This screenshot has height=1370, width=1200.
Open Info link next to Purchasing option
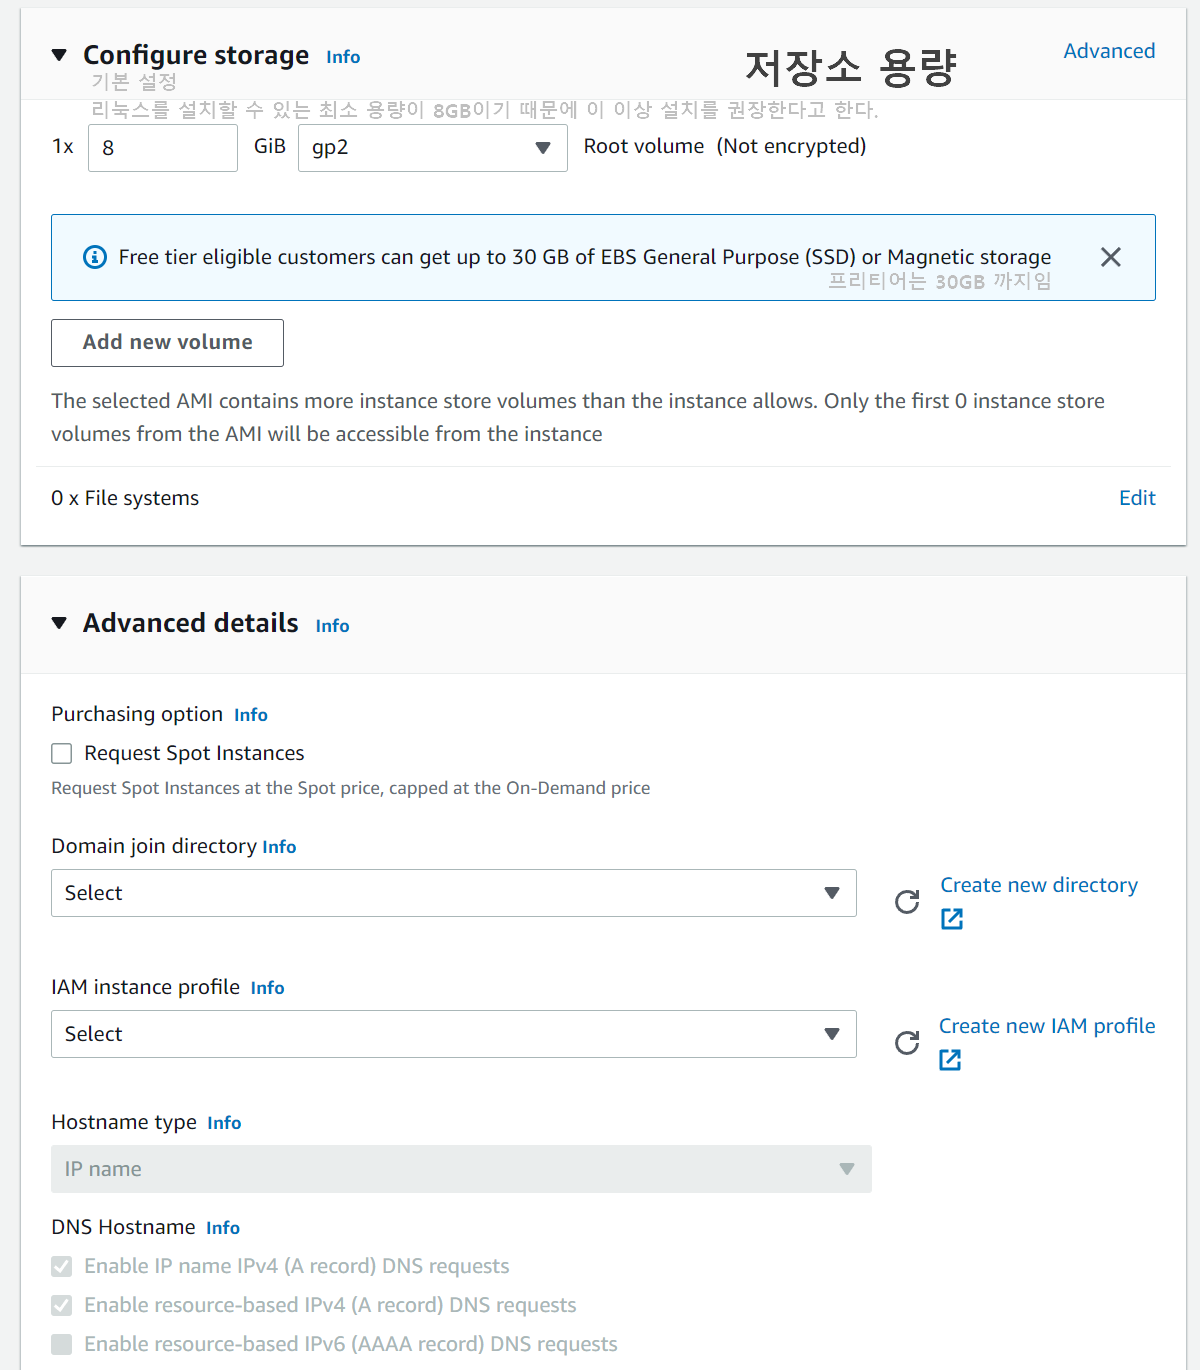tap(251, 715)
